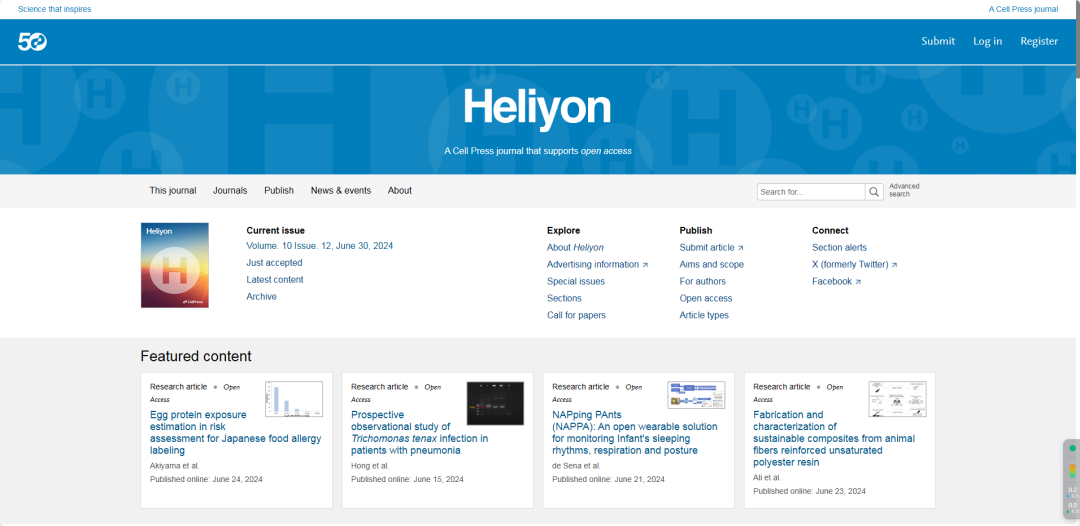Open the News & events menu

tap(341, 191)
